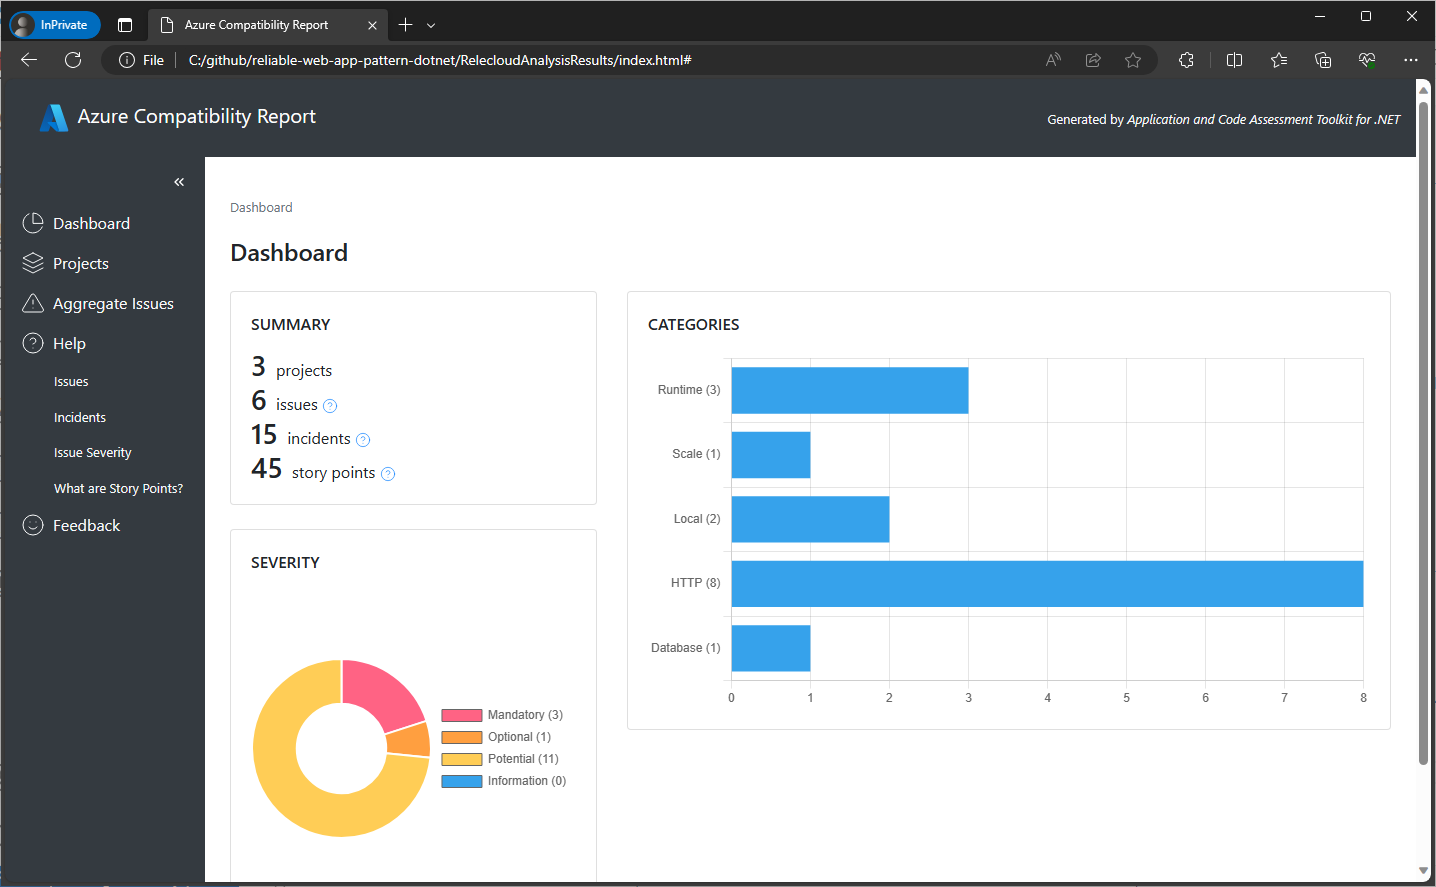Open the Edge settings menu
1436x887 pixels.
[x=1411, y=60]
